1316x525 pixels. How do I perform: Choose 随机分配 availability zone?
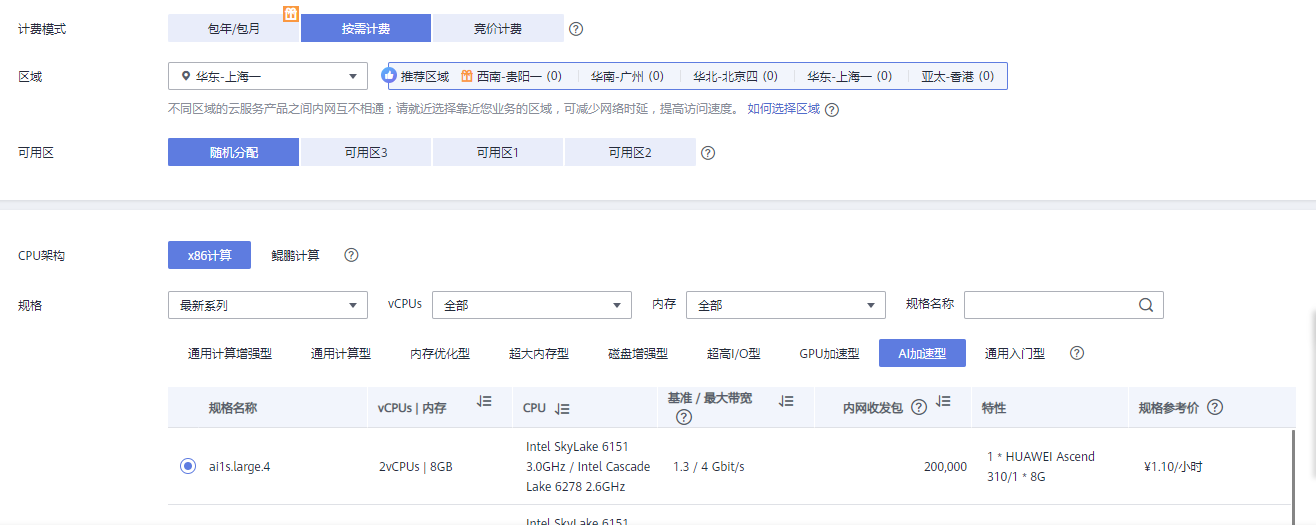pos(234,152)
